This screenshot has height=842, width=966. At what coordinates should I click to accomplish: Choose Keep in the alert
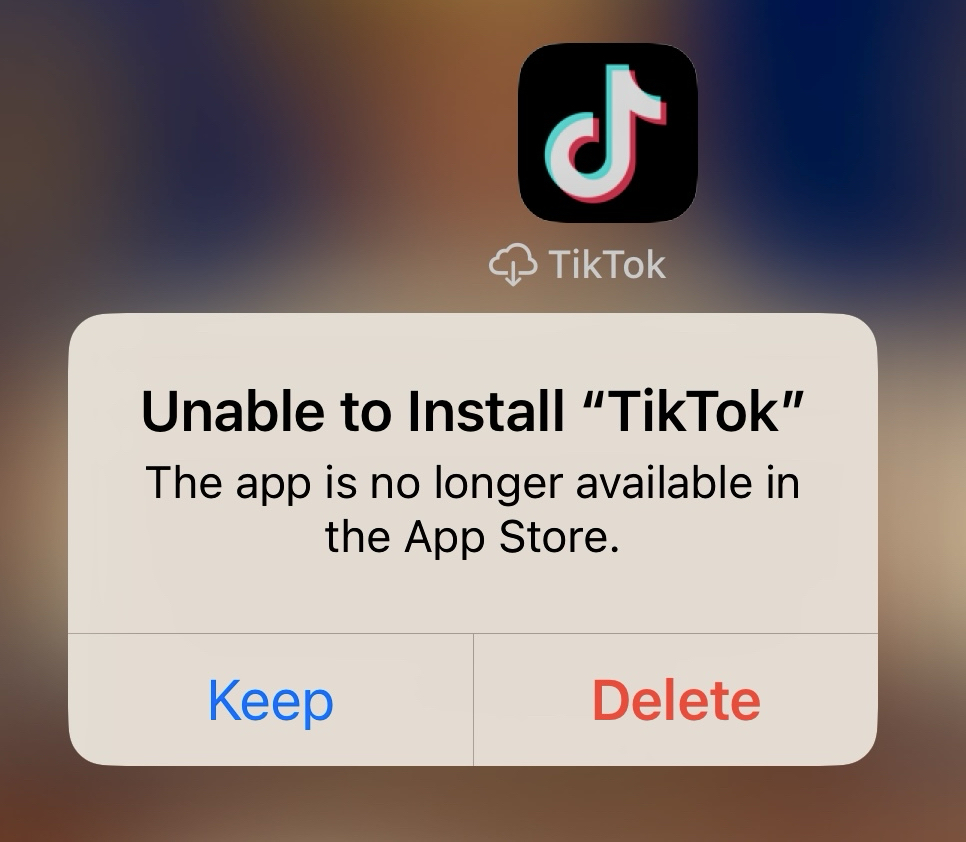[270, 700]
